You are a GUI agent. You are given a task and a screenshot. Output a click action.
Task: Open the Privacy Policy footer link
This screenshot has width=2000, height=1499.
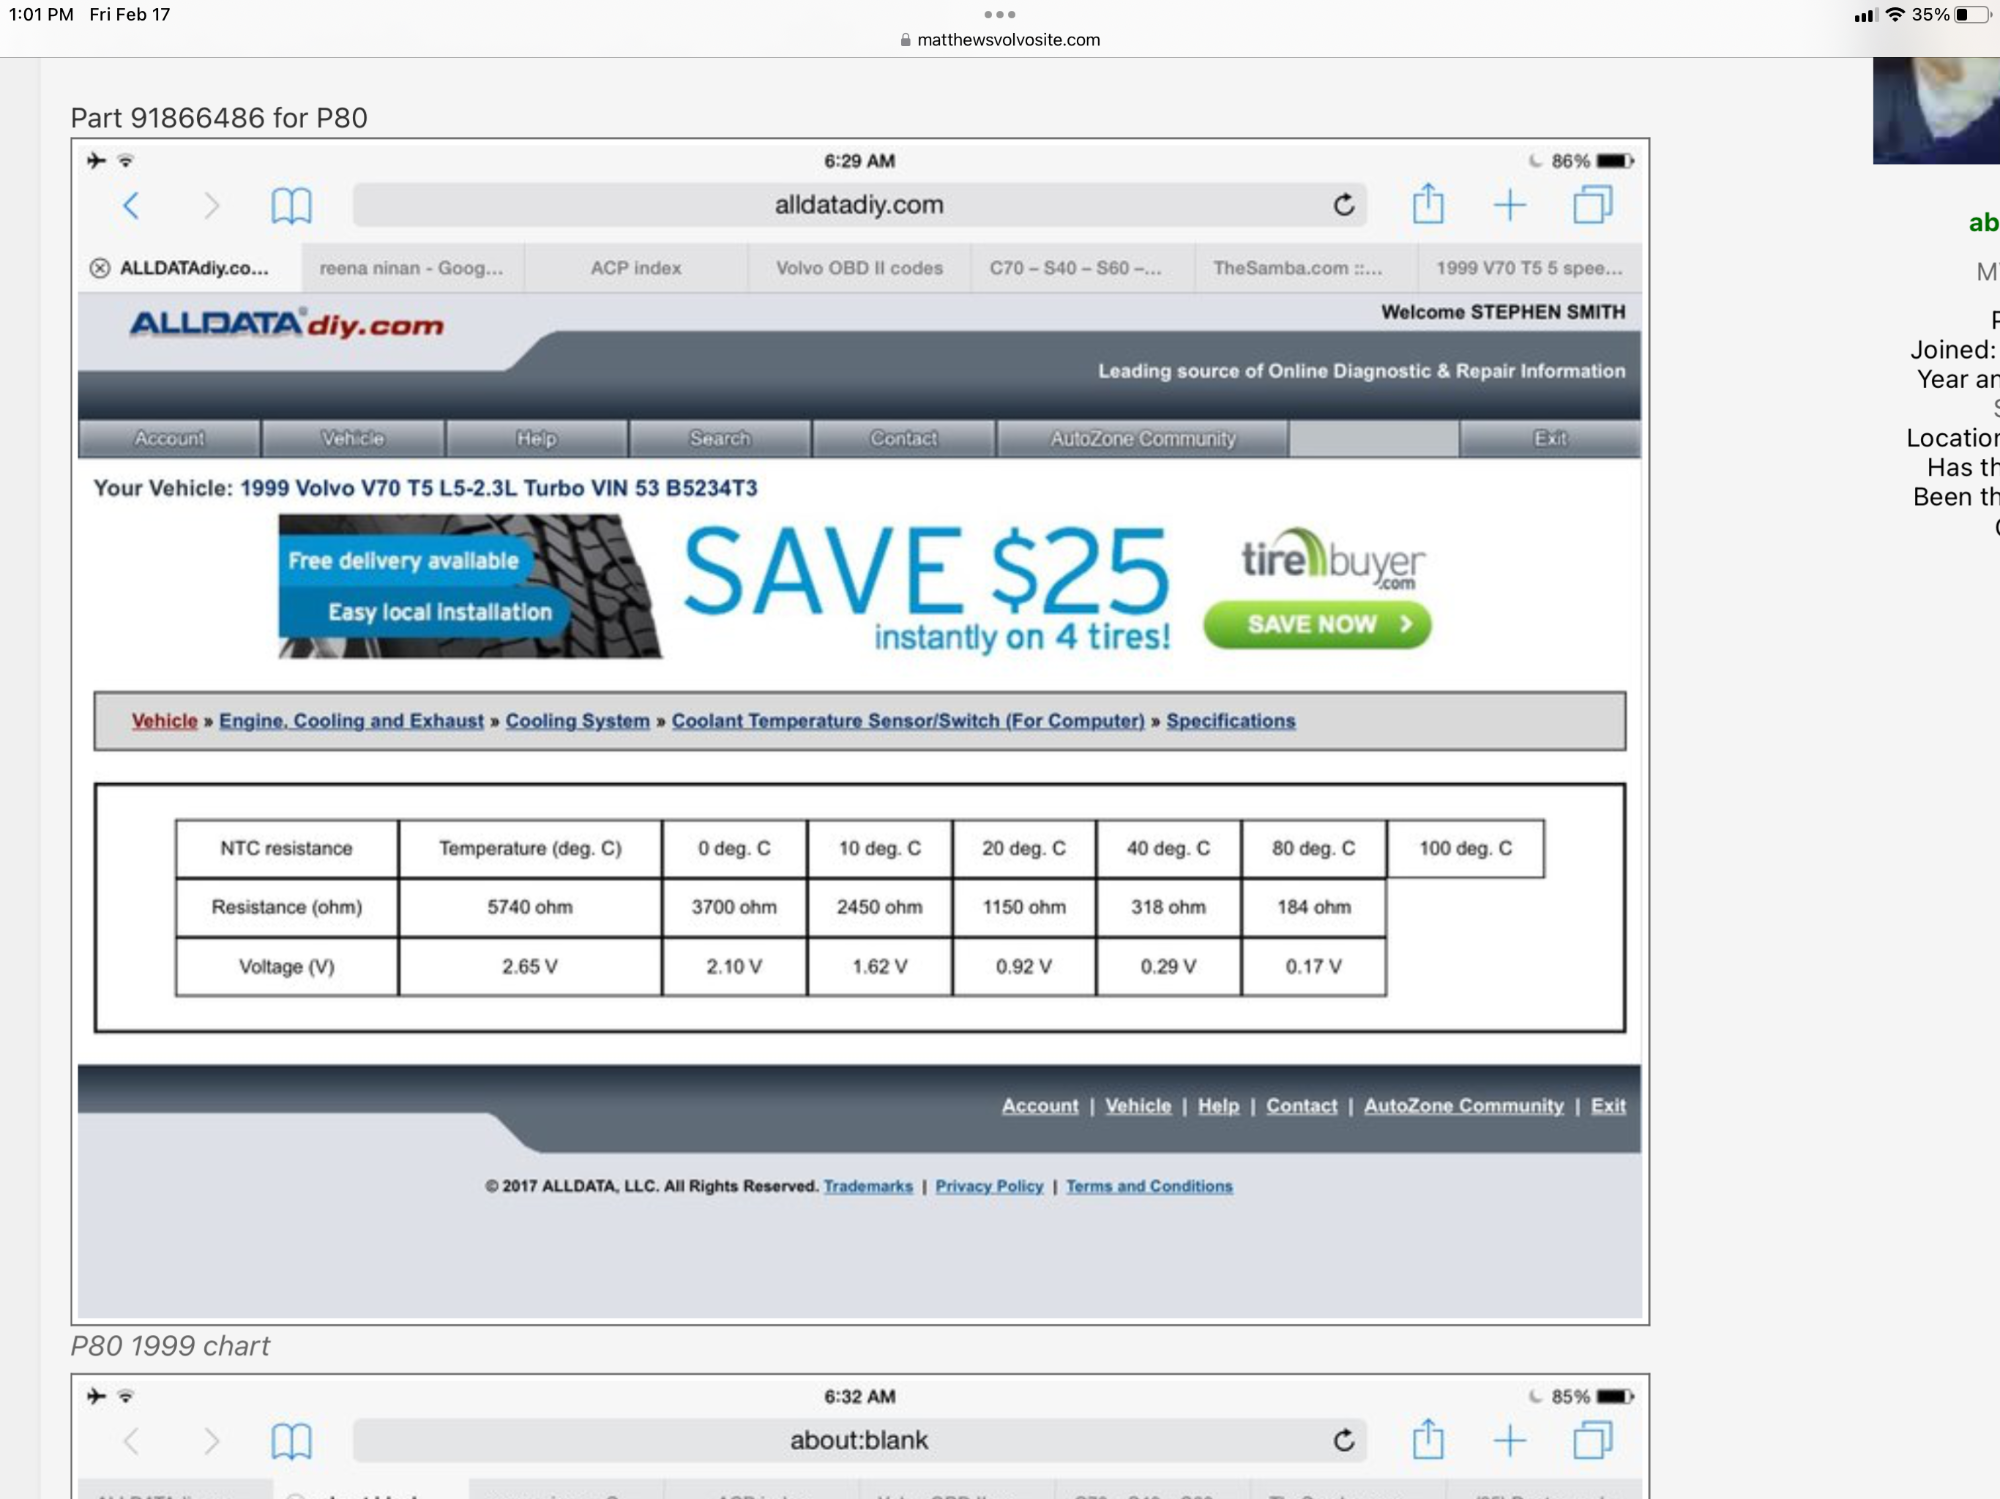[988, 1186]
